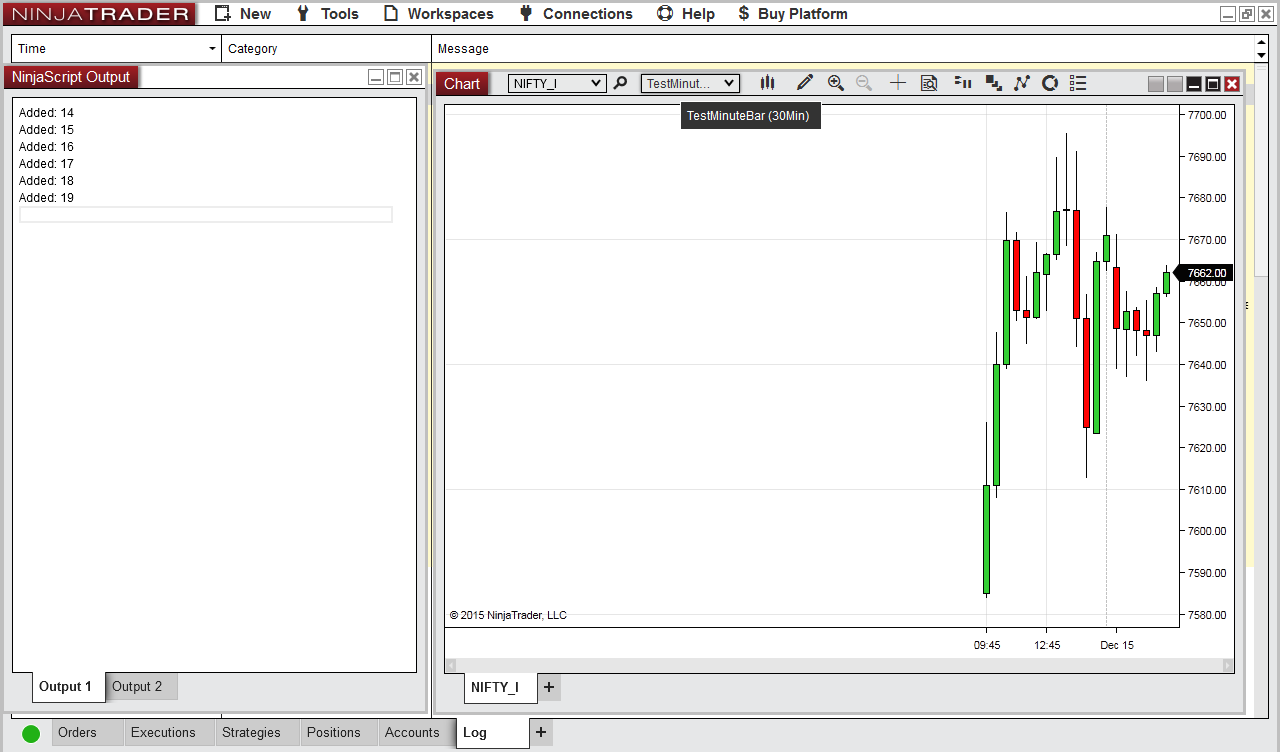Screen dimensions: 1280x752
Task: Click the chart horizontal scroll right arrow
Action: (1228, 665)
